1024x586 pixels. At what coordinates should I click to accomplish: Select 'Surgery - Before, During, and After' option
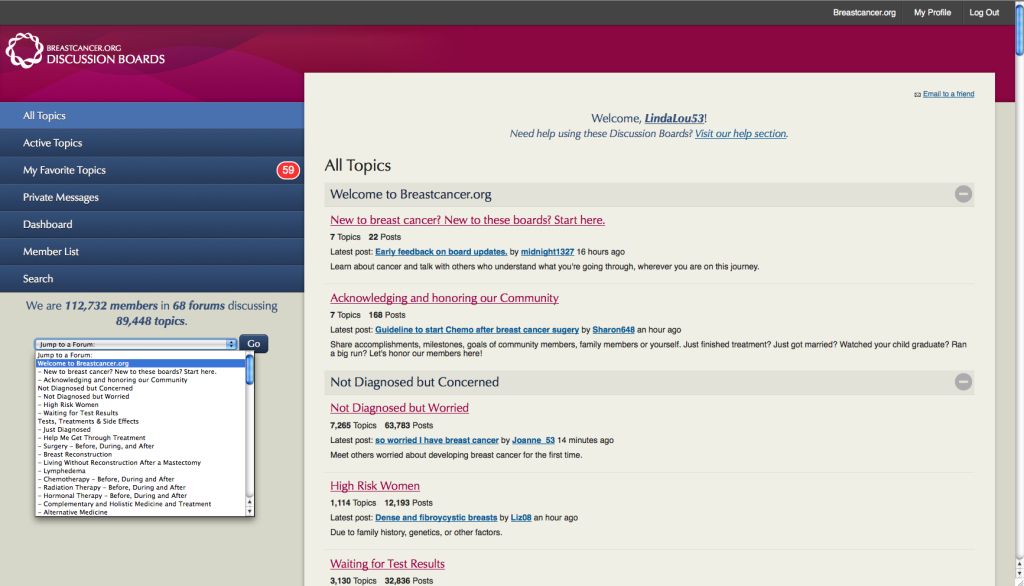140,446
